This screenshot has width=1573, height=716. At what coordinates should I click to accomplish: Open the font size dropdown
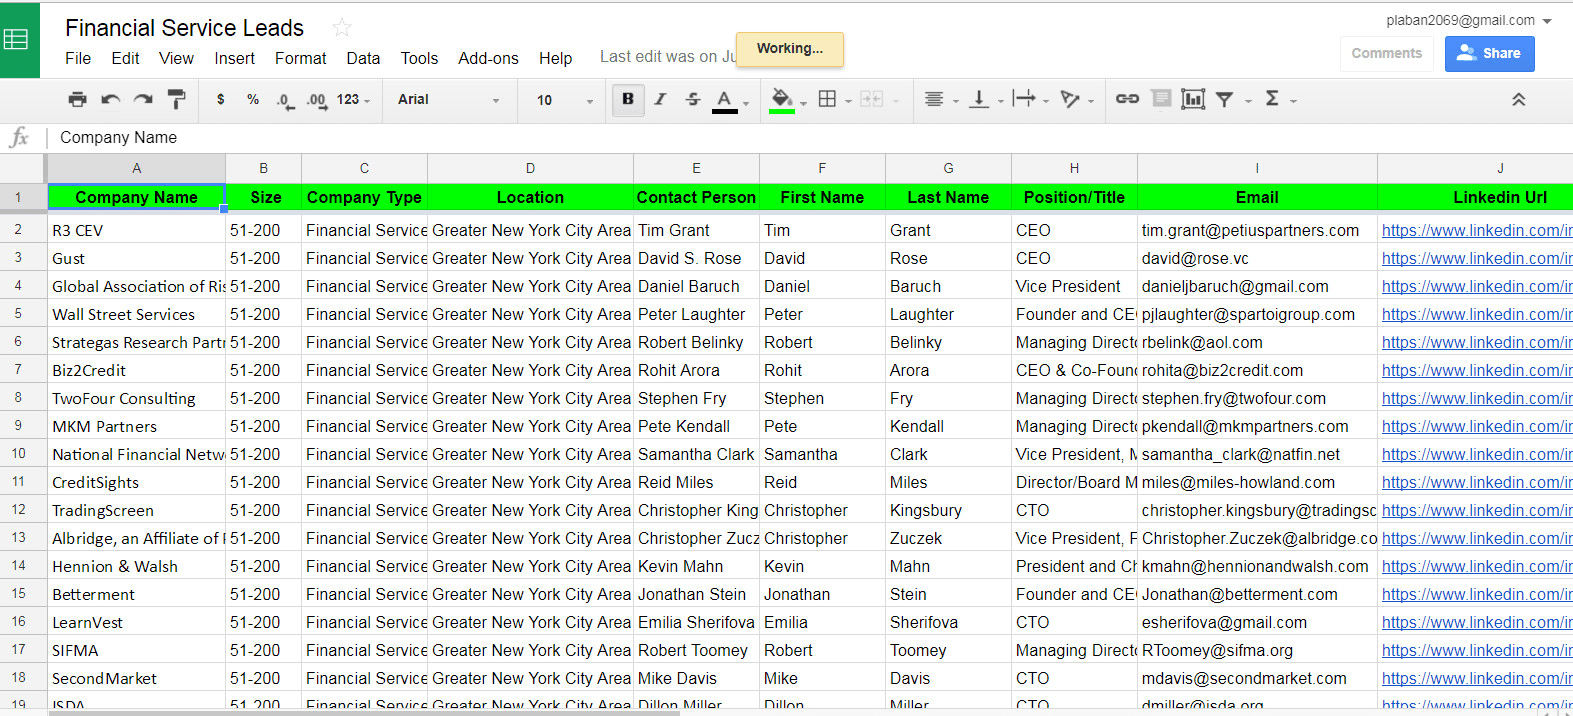pyautogui.click(x=564, y=100)
